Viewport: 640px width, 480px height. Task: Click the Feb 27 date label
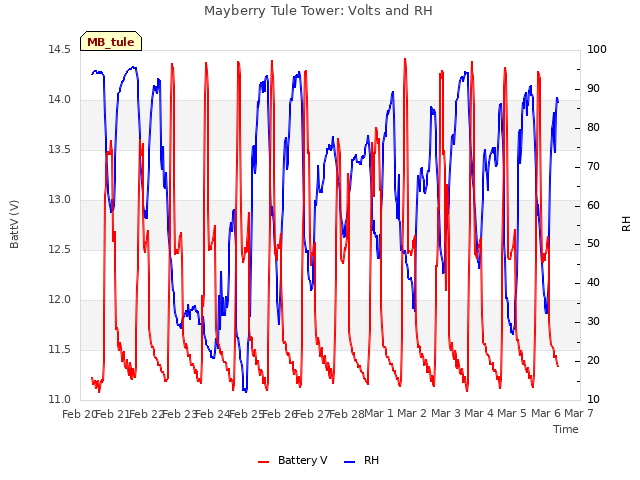[312, 414]
